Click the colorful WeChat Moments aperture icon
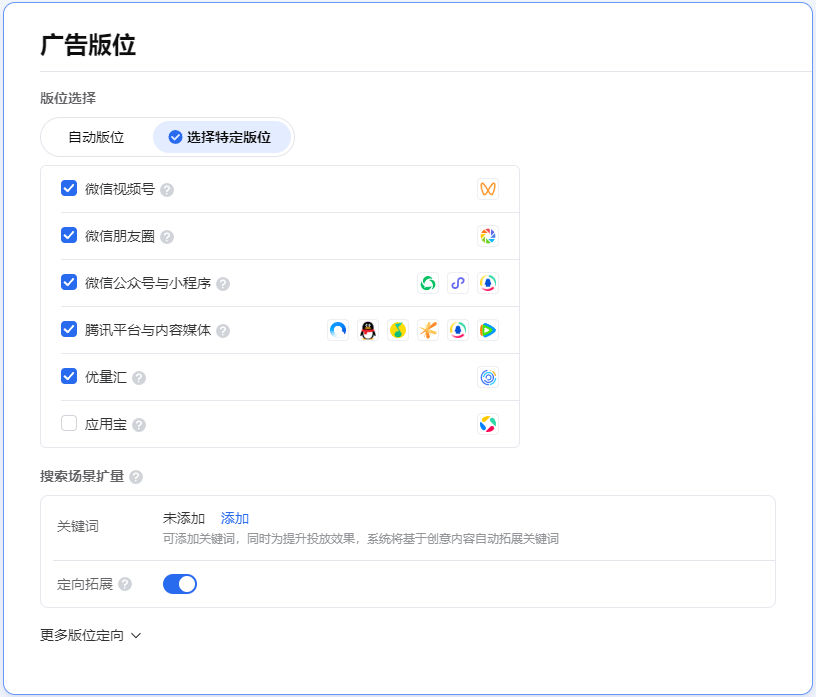Image resolution: width=816 pixels, height=697 pixels. pos(488,236)
